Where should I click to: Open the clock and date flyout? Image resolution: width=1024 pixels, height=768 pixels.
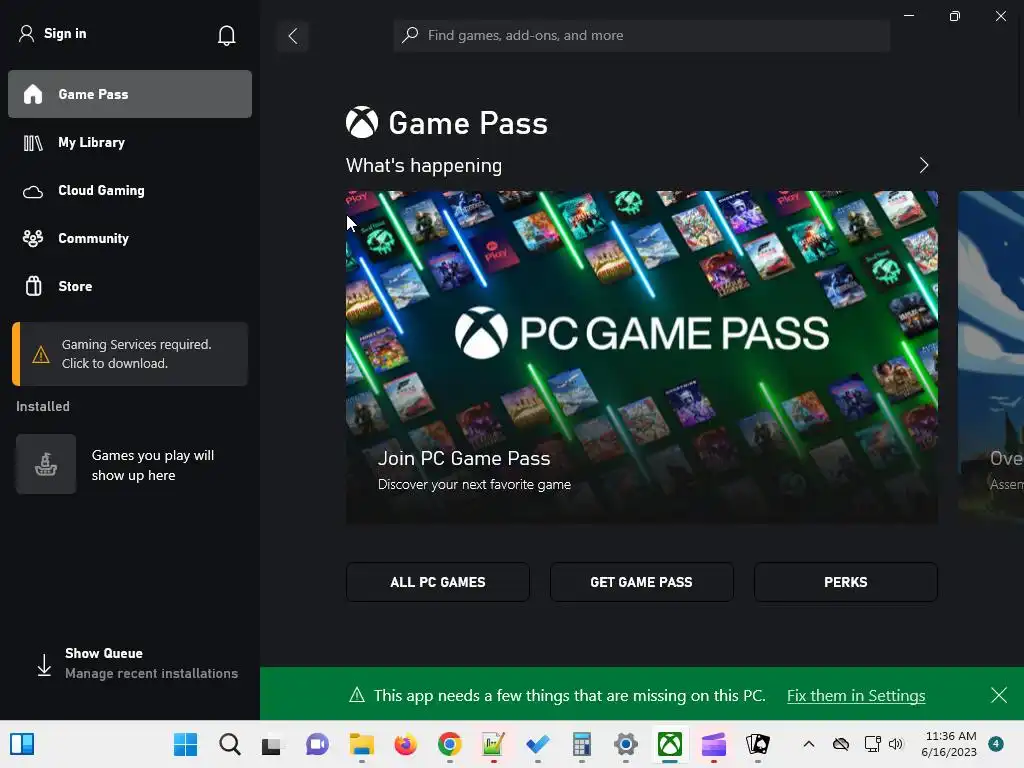949,744
